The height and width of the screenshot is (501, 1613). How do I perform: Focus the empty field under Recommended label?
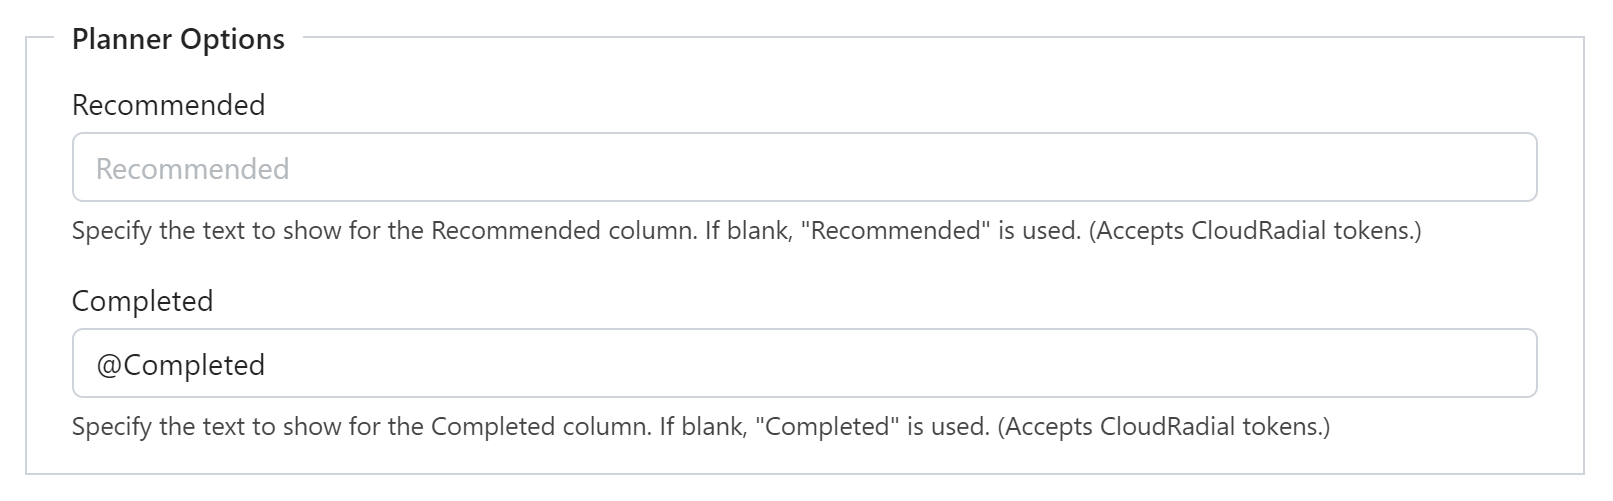tap(804, 167)
